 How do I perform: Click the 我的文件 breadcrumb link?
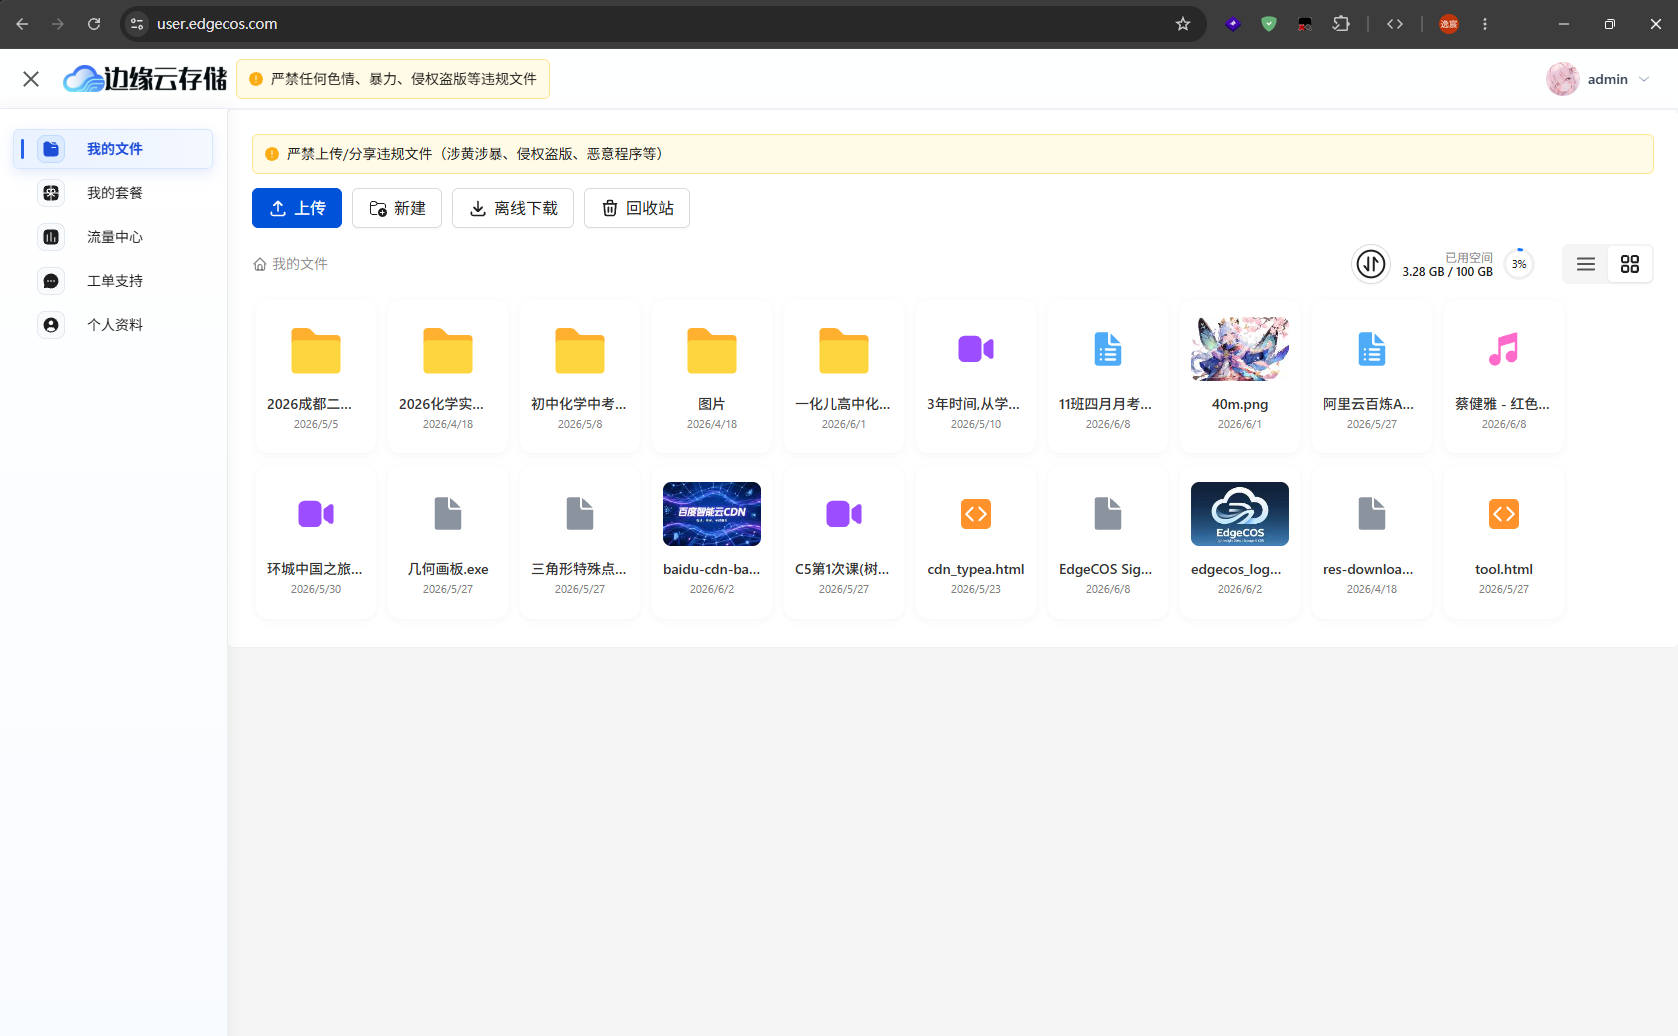pyautogui.click(x=290, y=264)
